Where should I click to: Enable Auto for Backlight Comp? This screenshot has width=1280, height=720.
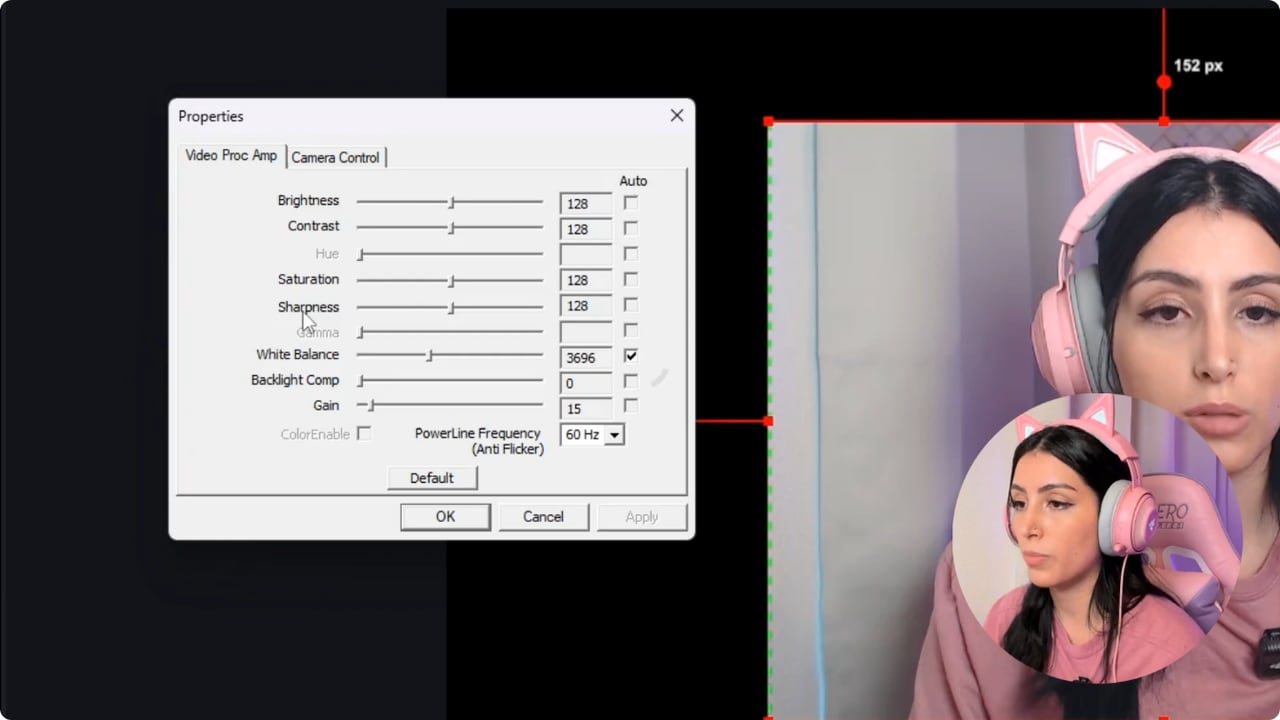coord(631,381)
